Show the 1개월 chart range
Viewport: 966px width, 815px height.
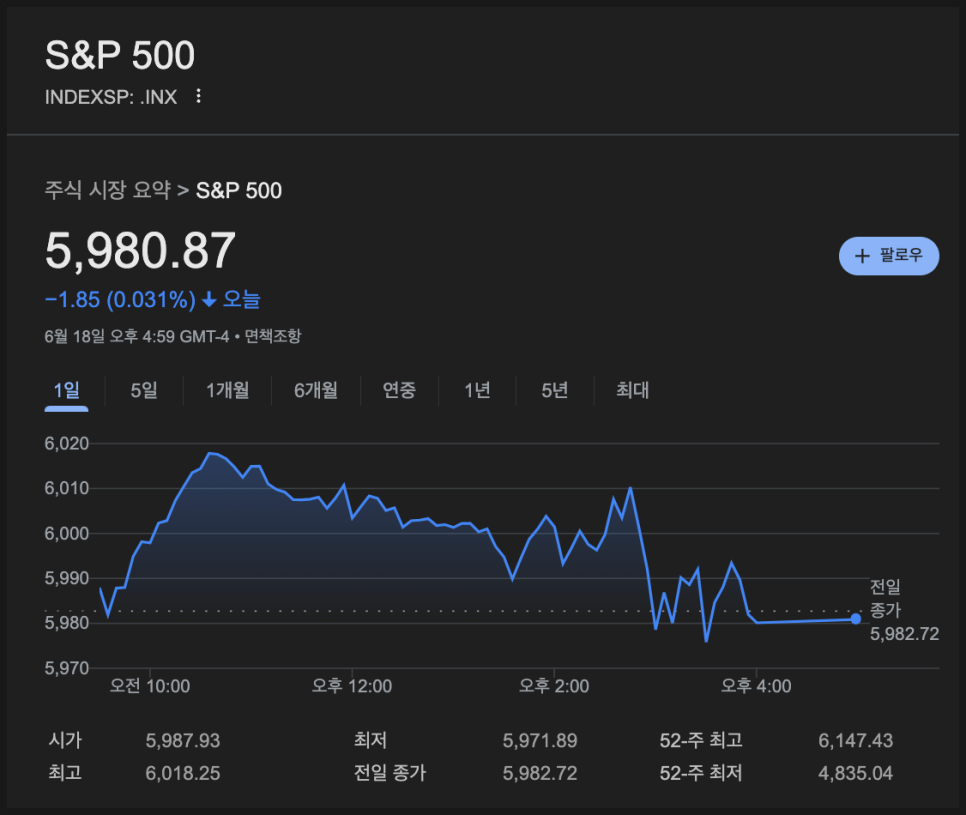(x=227, y=391)
